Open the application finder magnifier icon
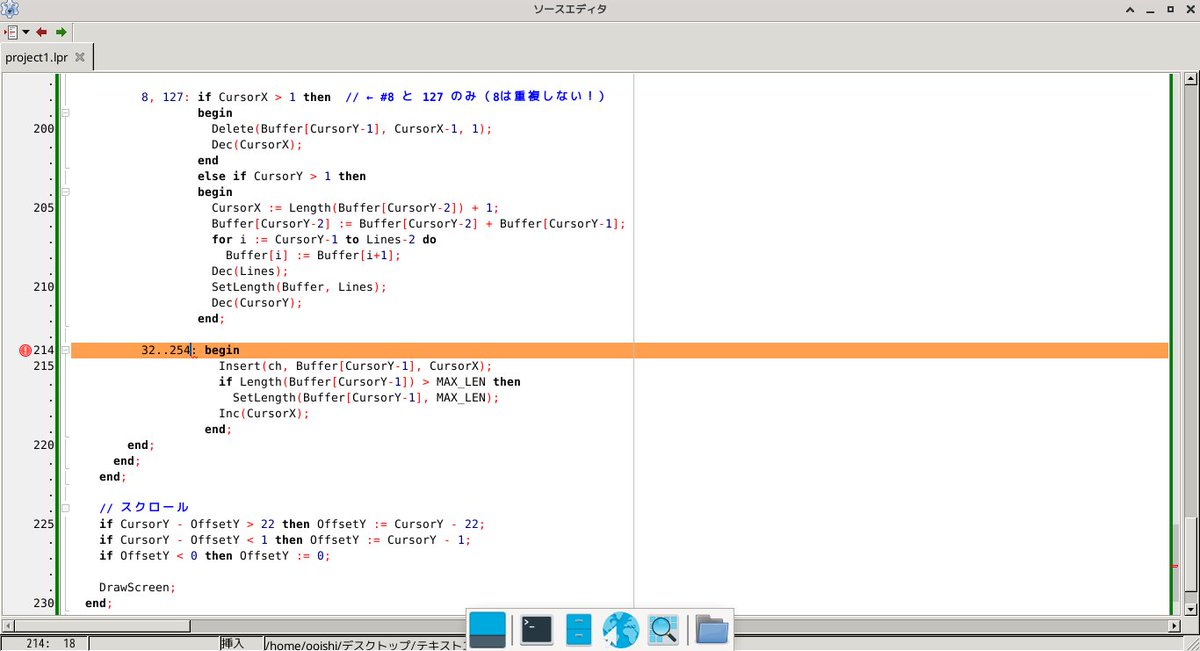This screenshot has height=651, width=1200. [663, 629]
